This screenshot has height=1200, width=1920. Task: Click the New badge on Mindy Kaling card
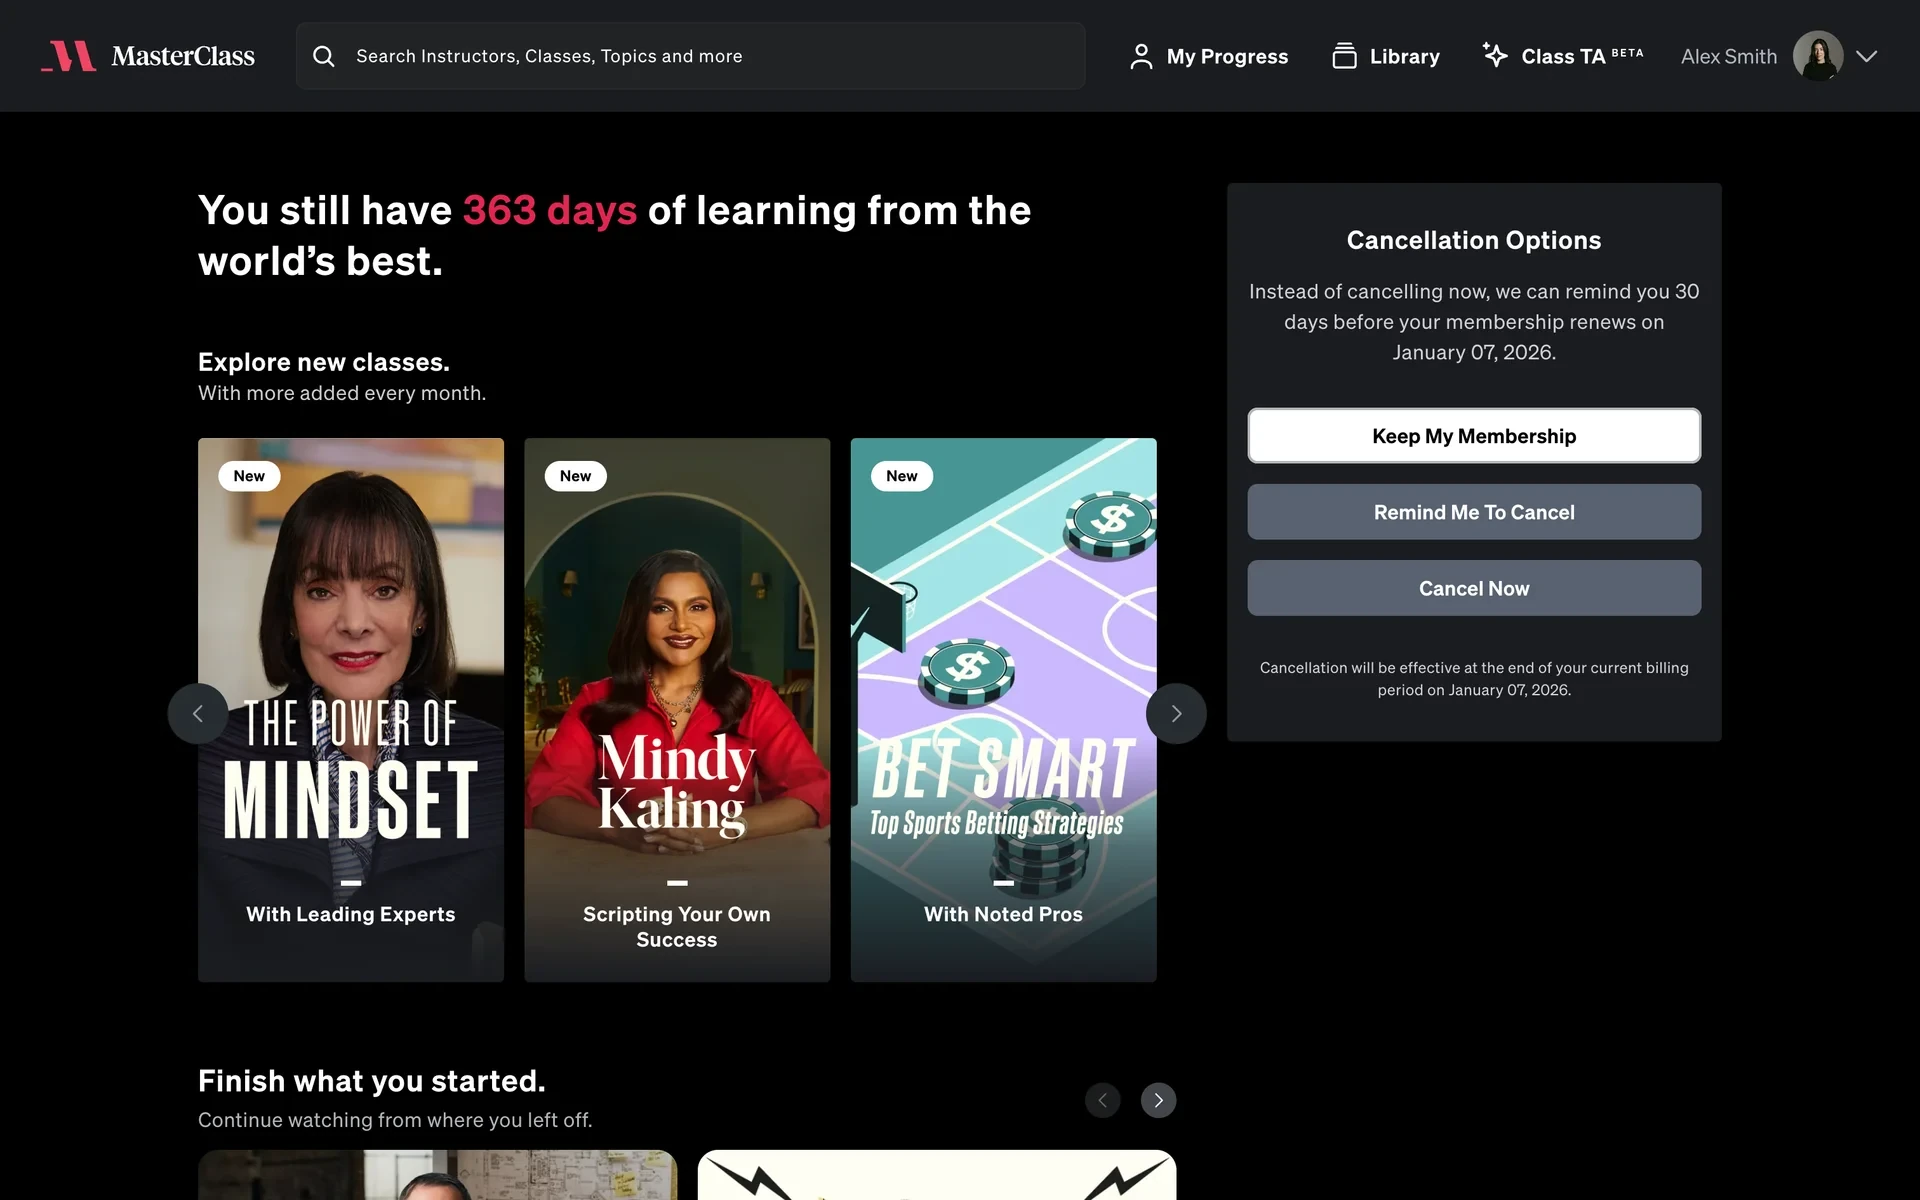tap(575, 476)
